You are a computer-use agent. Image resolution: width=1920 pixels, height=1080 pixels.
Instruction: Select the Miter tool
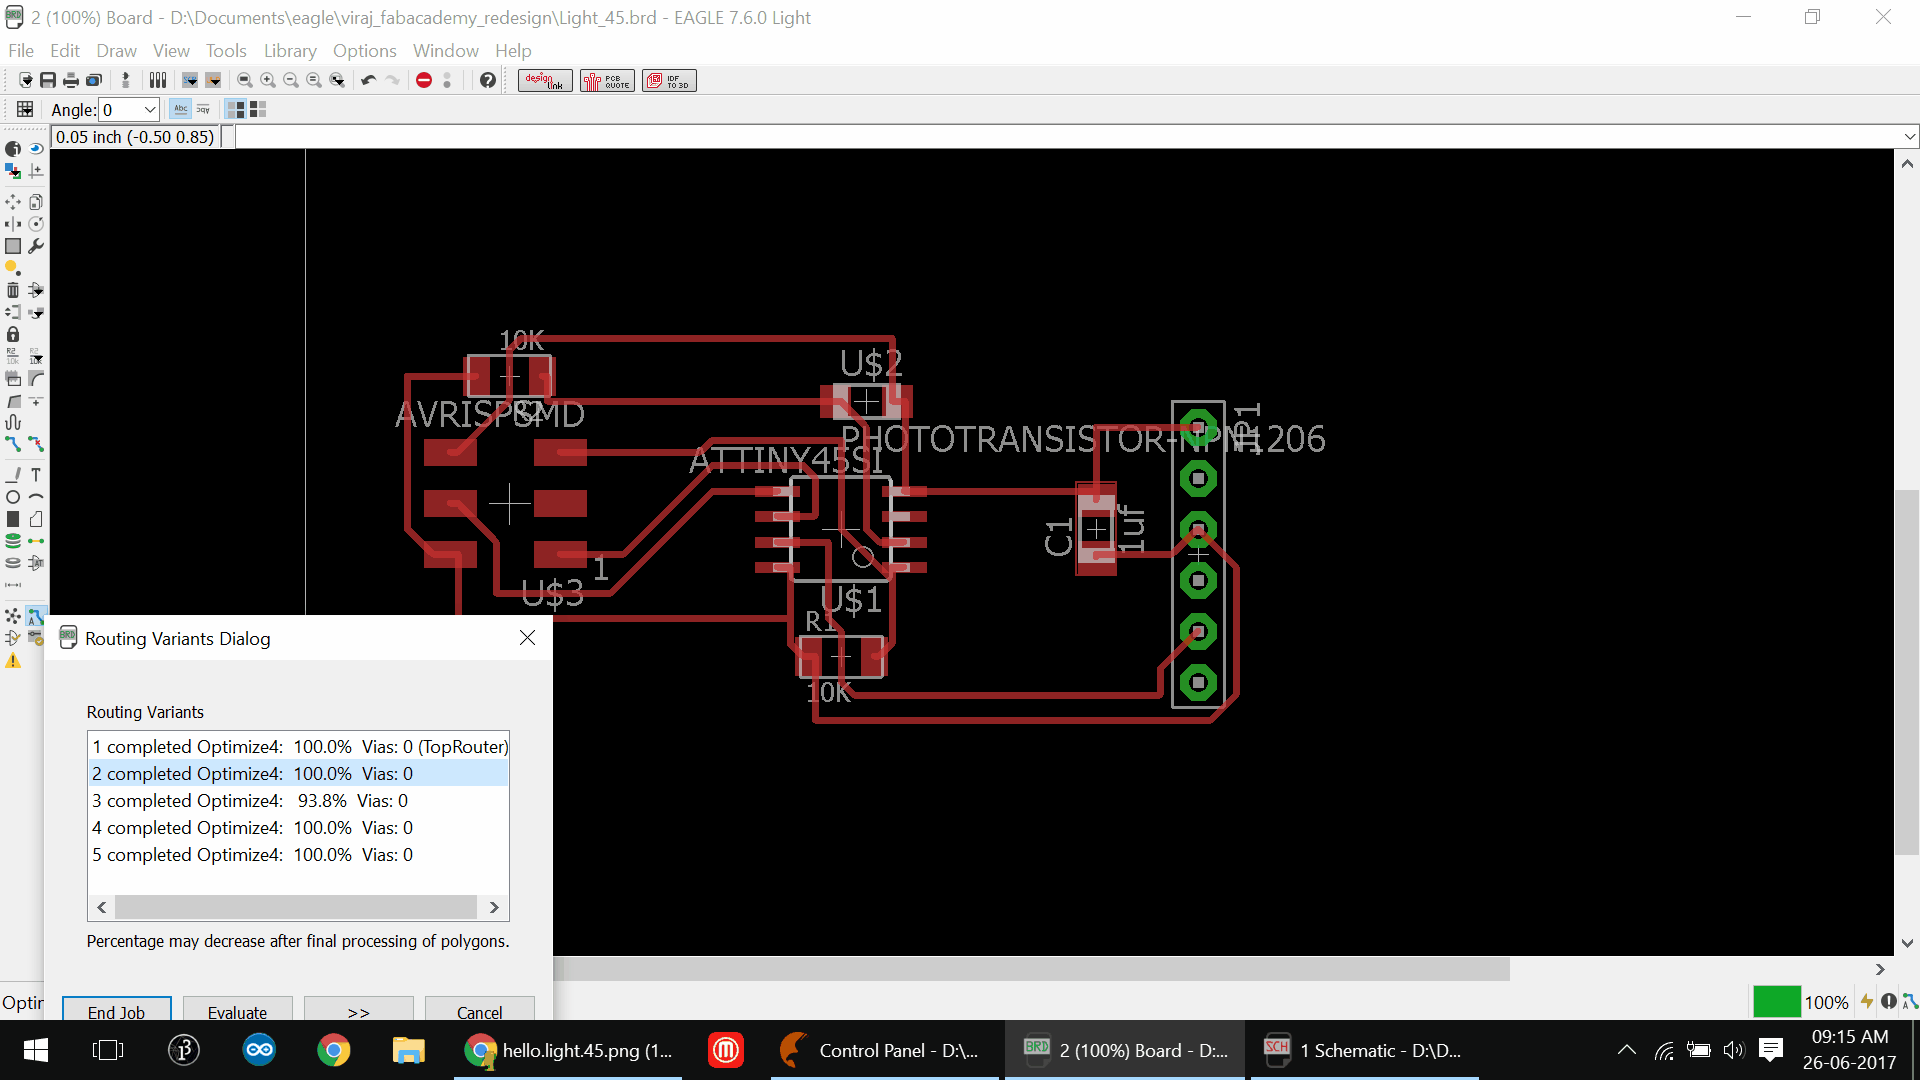point(36,378)
